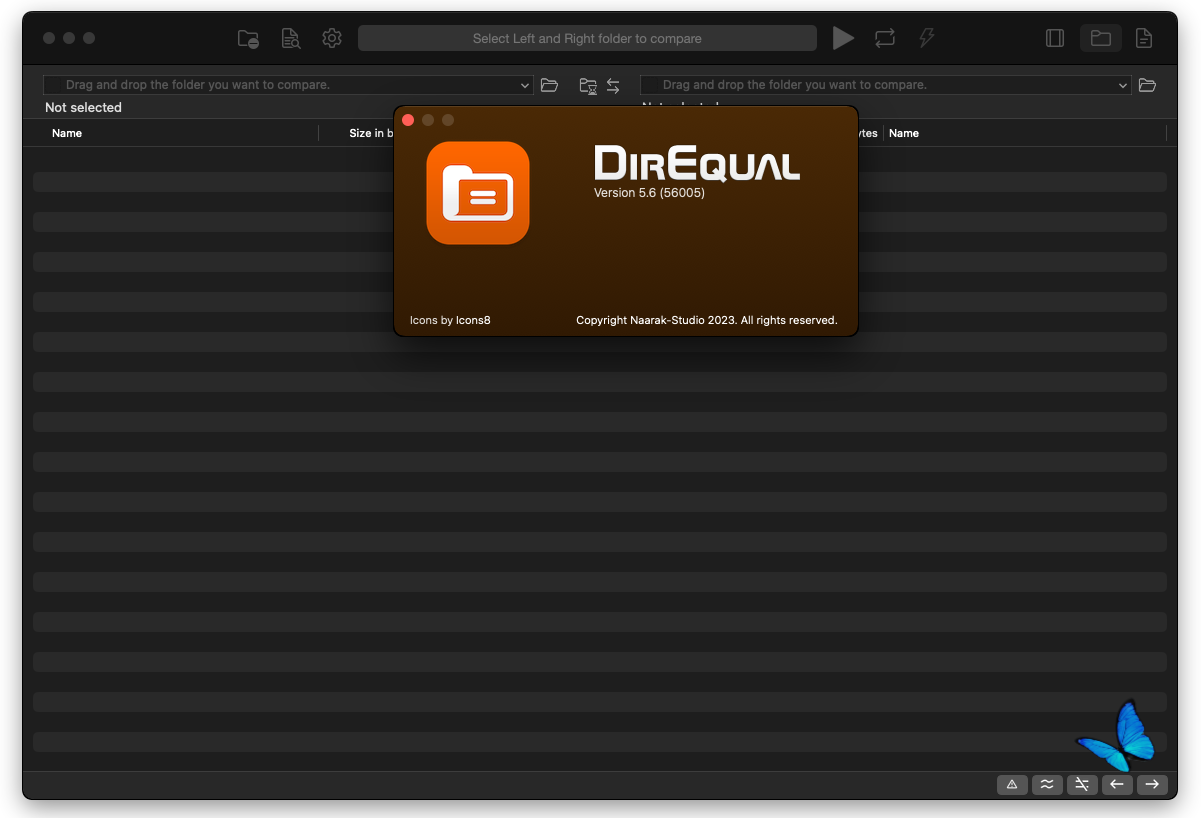The height and width of the screenshot is (818, 1201).
Task: Click the left pane Name column header
Action: (67, 133)
